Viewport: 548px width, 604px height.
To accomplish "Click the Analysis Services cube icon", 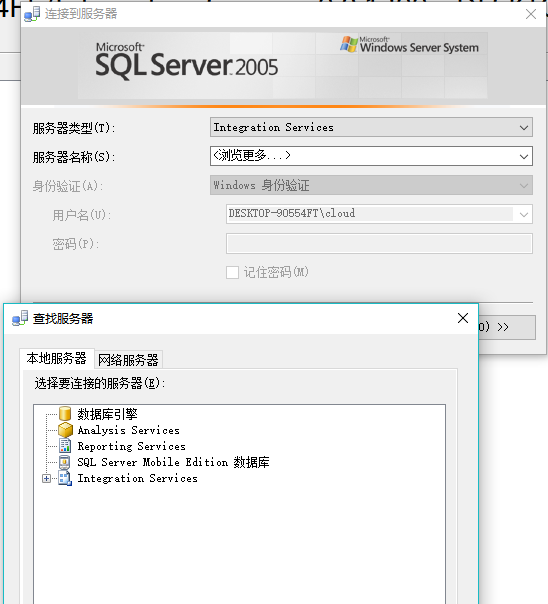I will pyautogui.click(x=65, y=430).
